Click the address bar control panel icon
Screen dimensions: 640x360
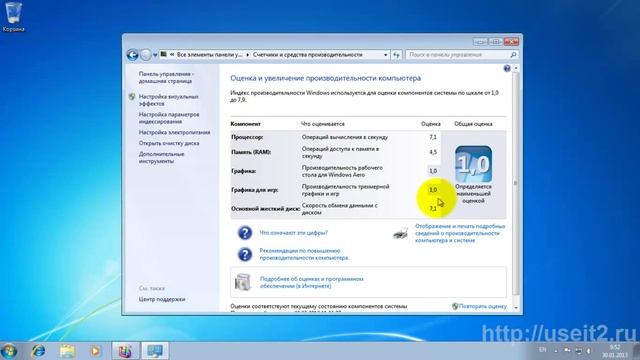click(164, 54)
